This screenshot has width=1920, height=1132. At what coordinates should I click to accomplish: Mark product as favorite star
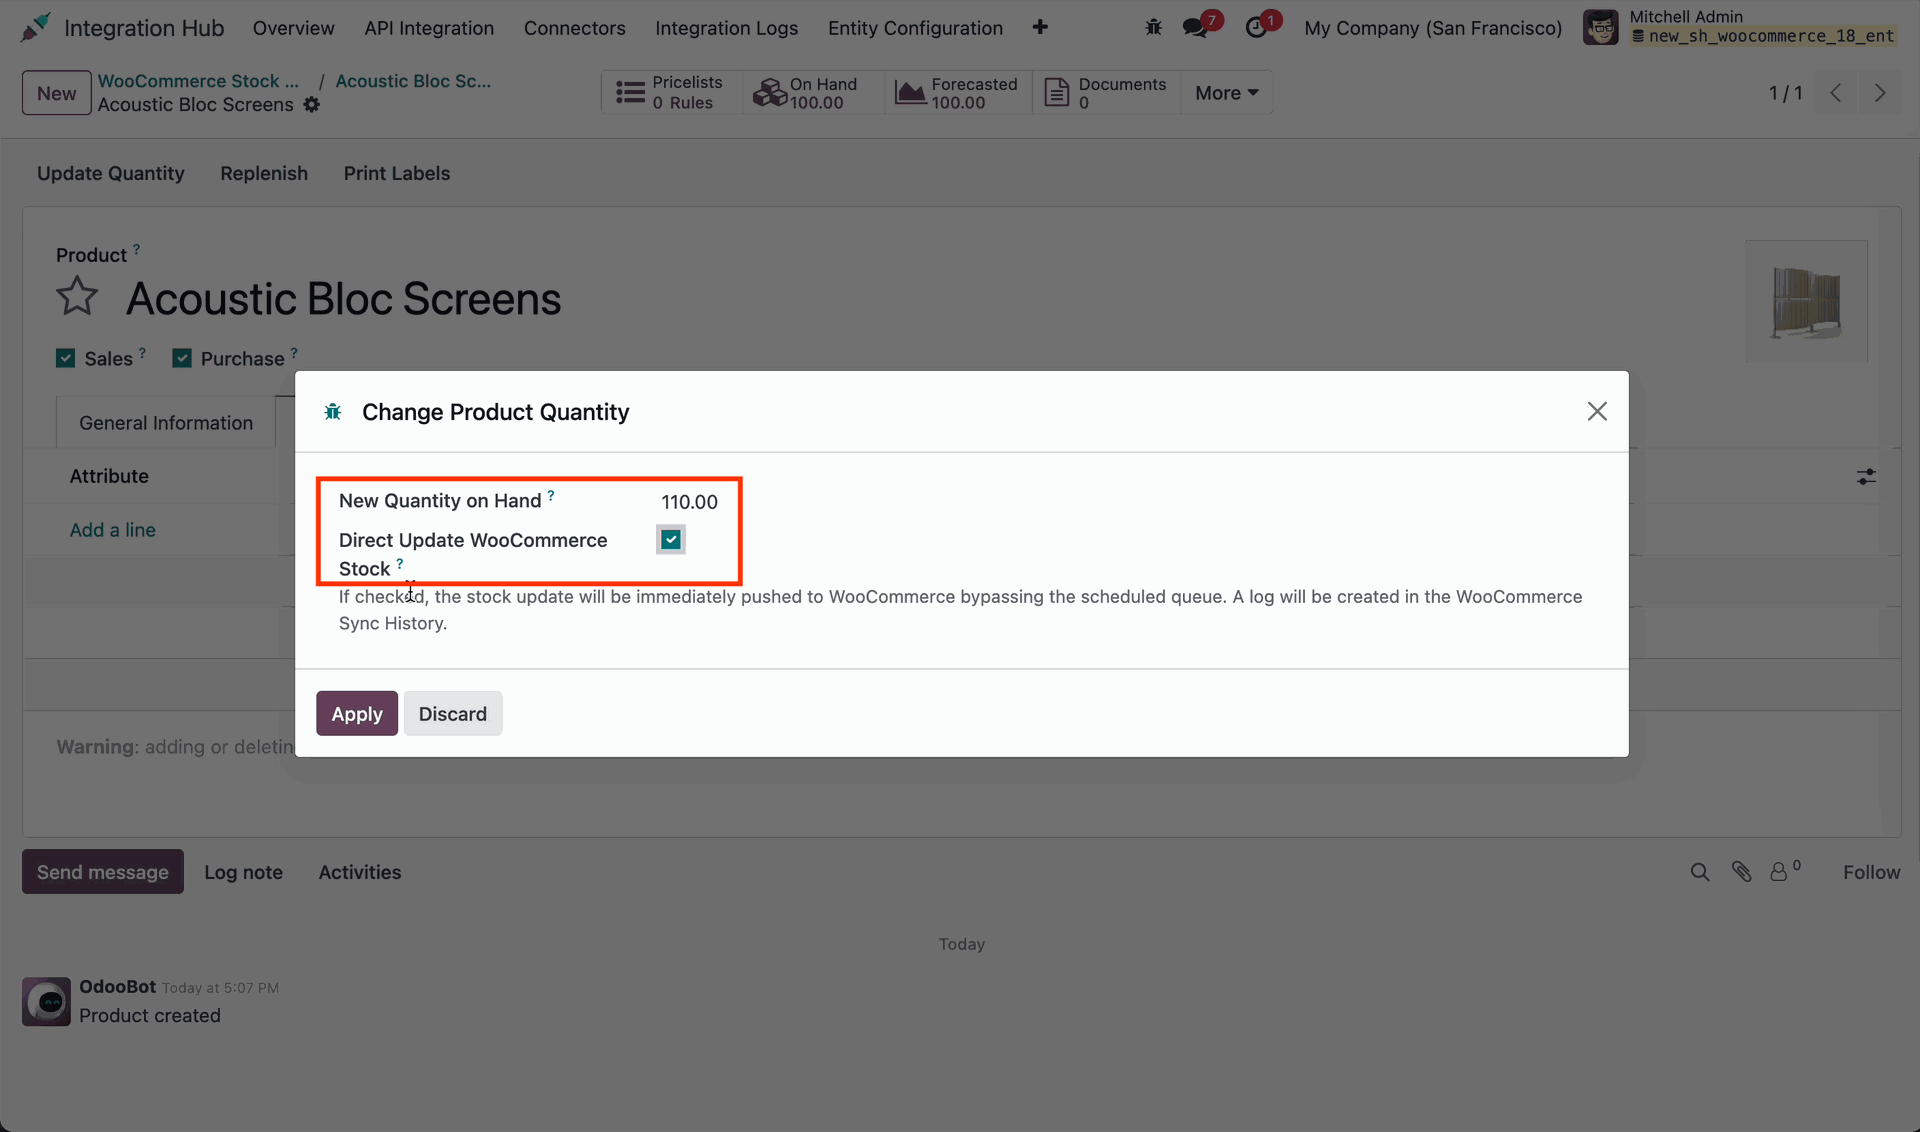click(x=77, y=297)
